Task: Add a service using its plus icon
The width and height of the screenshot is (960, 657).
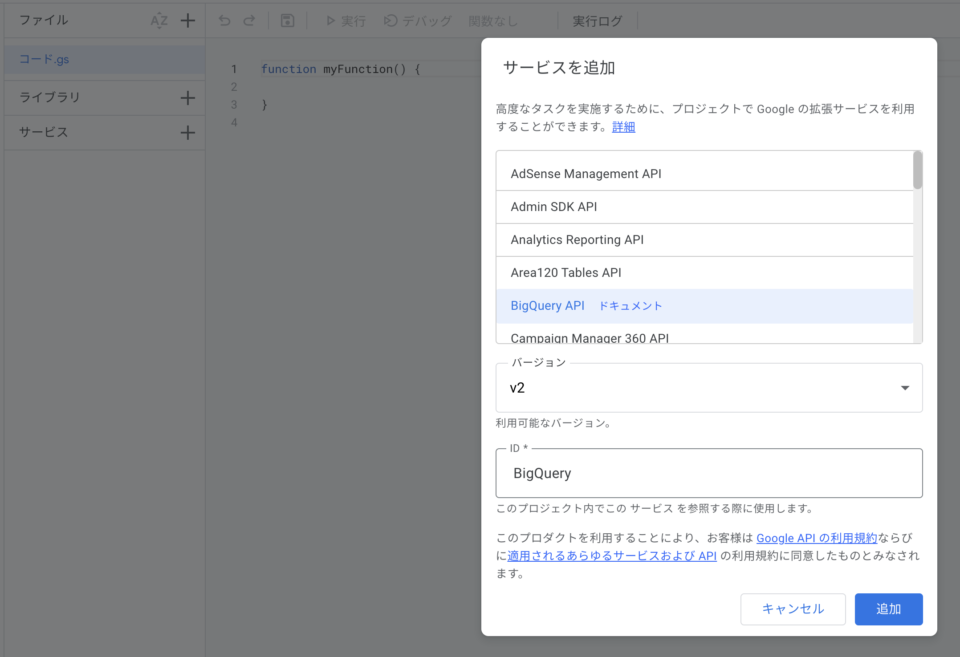Action: point(187,132)
